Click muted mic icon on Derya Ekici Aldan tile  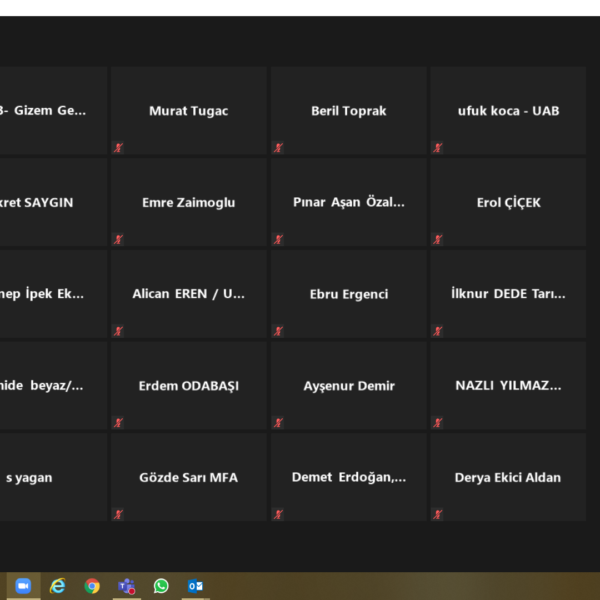438,515
